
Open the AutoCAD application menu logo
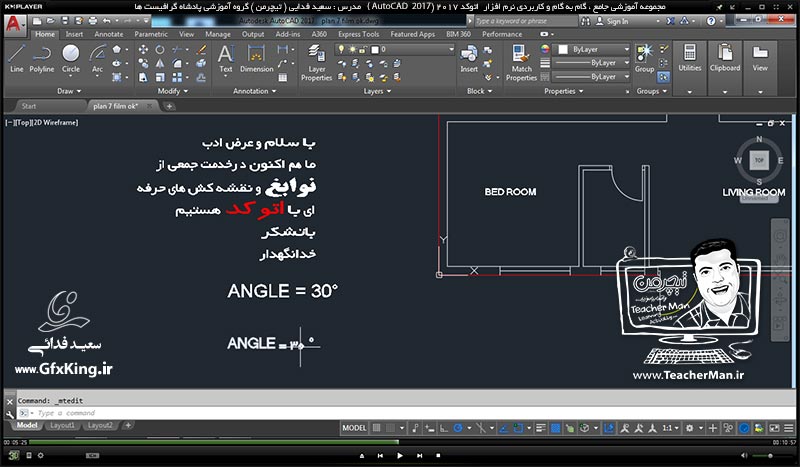coord(14,24)
